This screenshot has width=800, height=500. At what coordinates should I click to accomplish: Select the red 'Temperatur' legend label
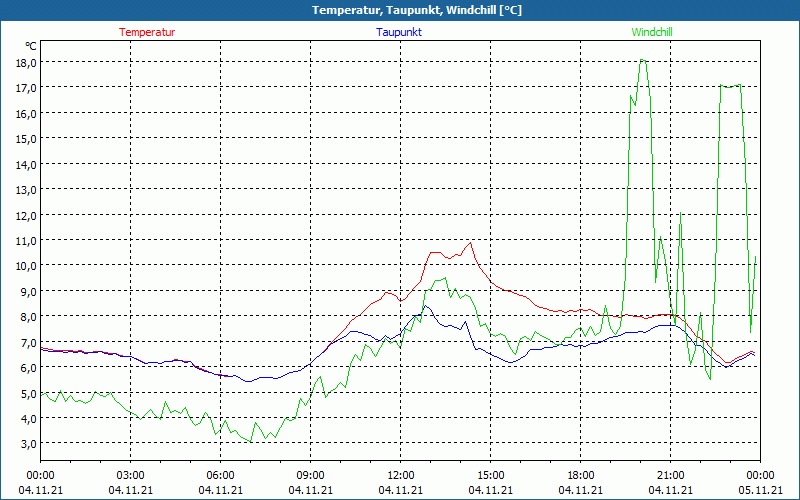coord(147,32)
